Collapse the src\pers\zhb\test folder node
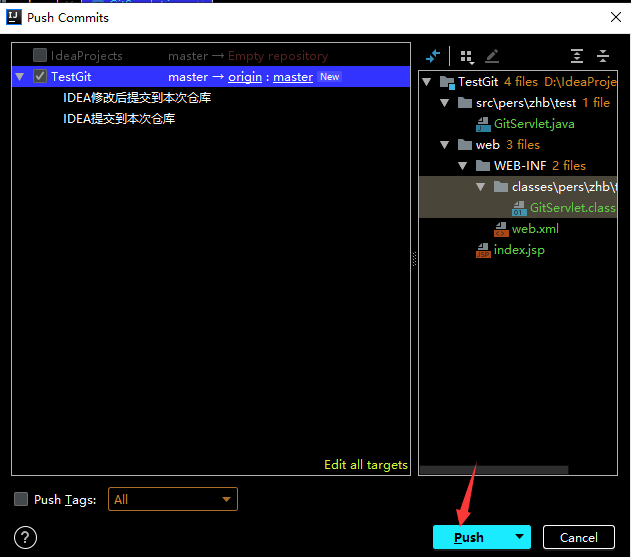 coord(445,103)
